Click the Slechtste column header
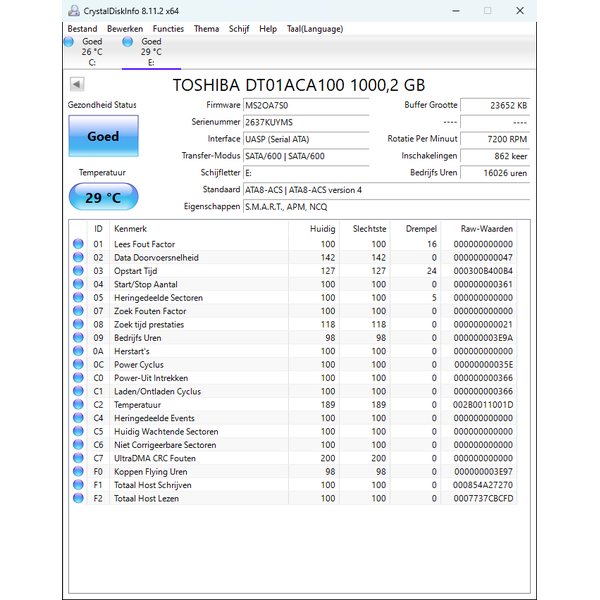Viewport: 600px width, 600px height. (x=365, y=229)
